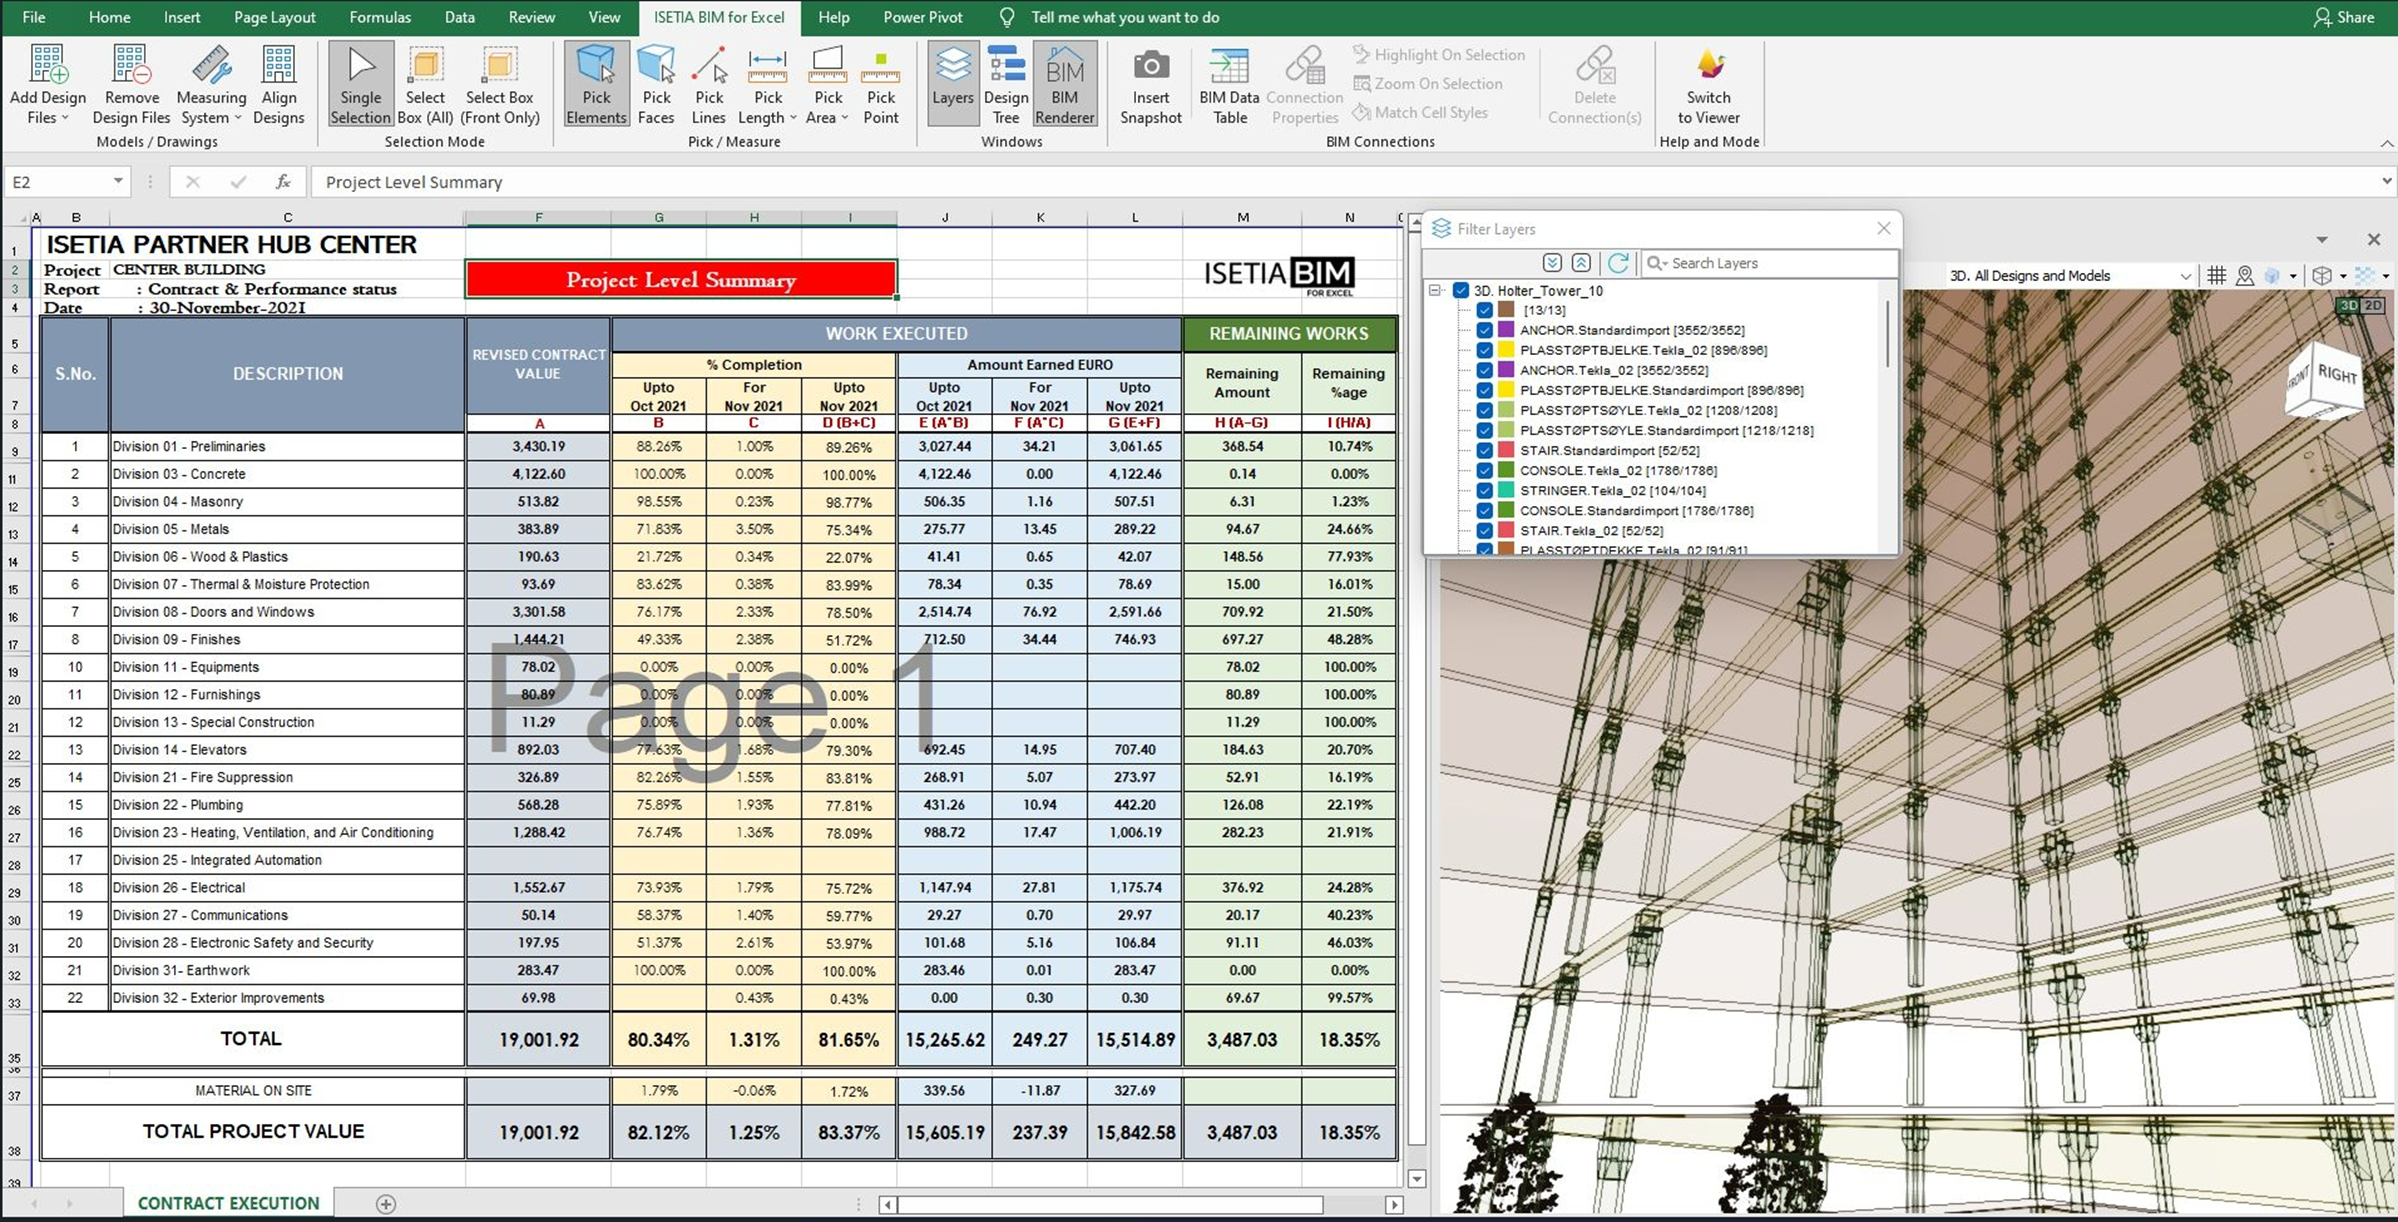Click the horizontal sheet scrollbar
The width and height of the screenshot is (2398, 1222).
click(1110, 1204)
